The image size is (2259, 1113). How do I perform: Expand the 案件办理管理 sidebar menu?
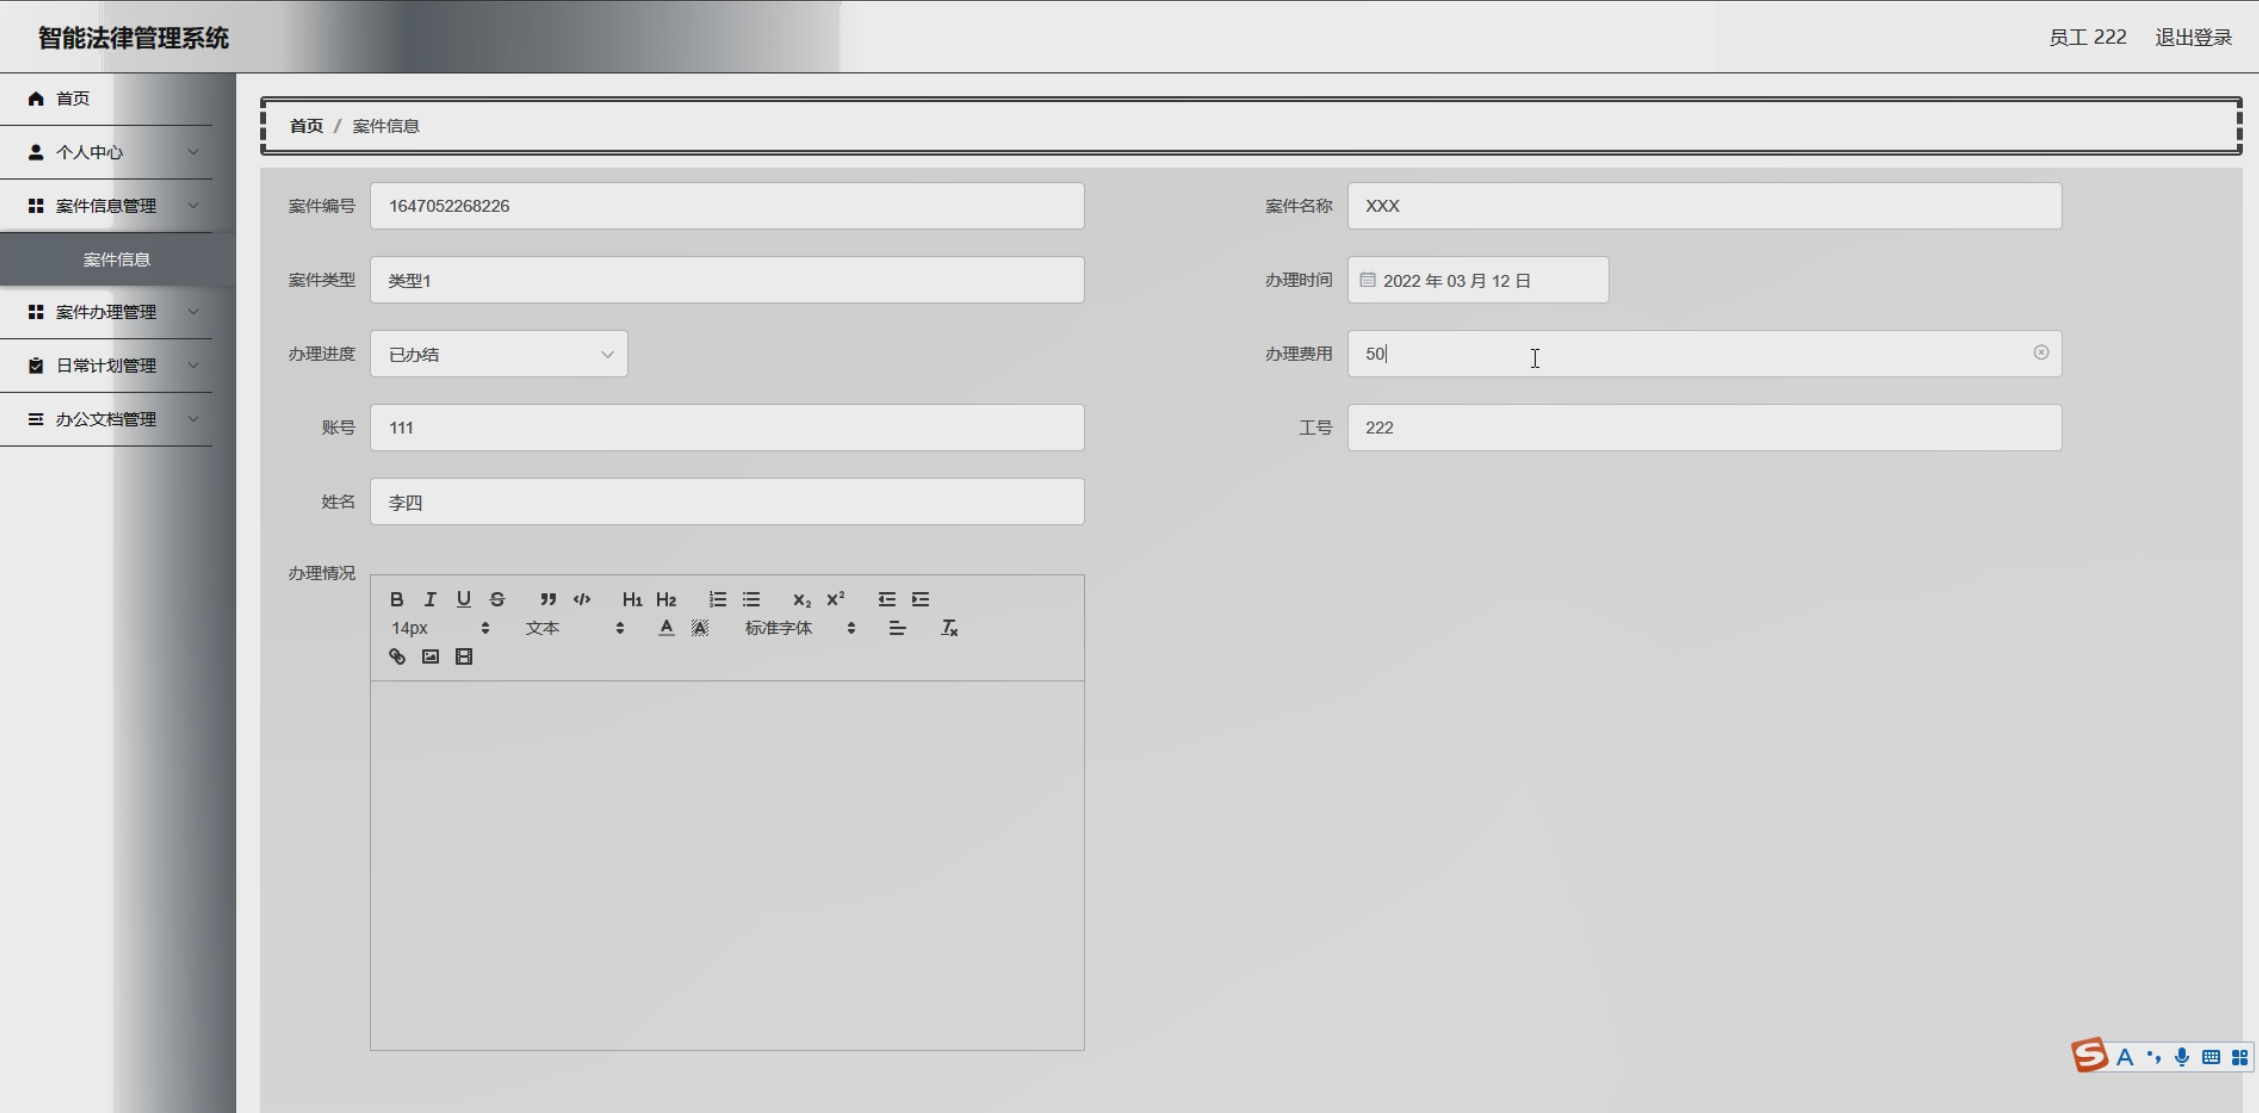[106, 312]
